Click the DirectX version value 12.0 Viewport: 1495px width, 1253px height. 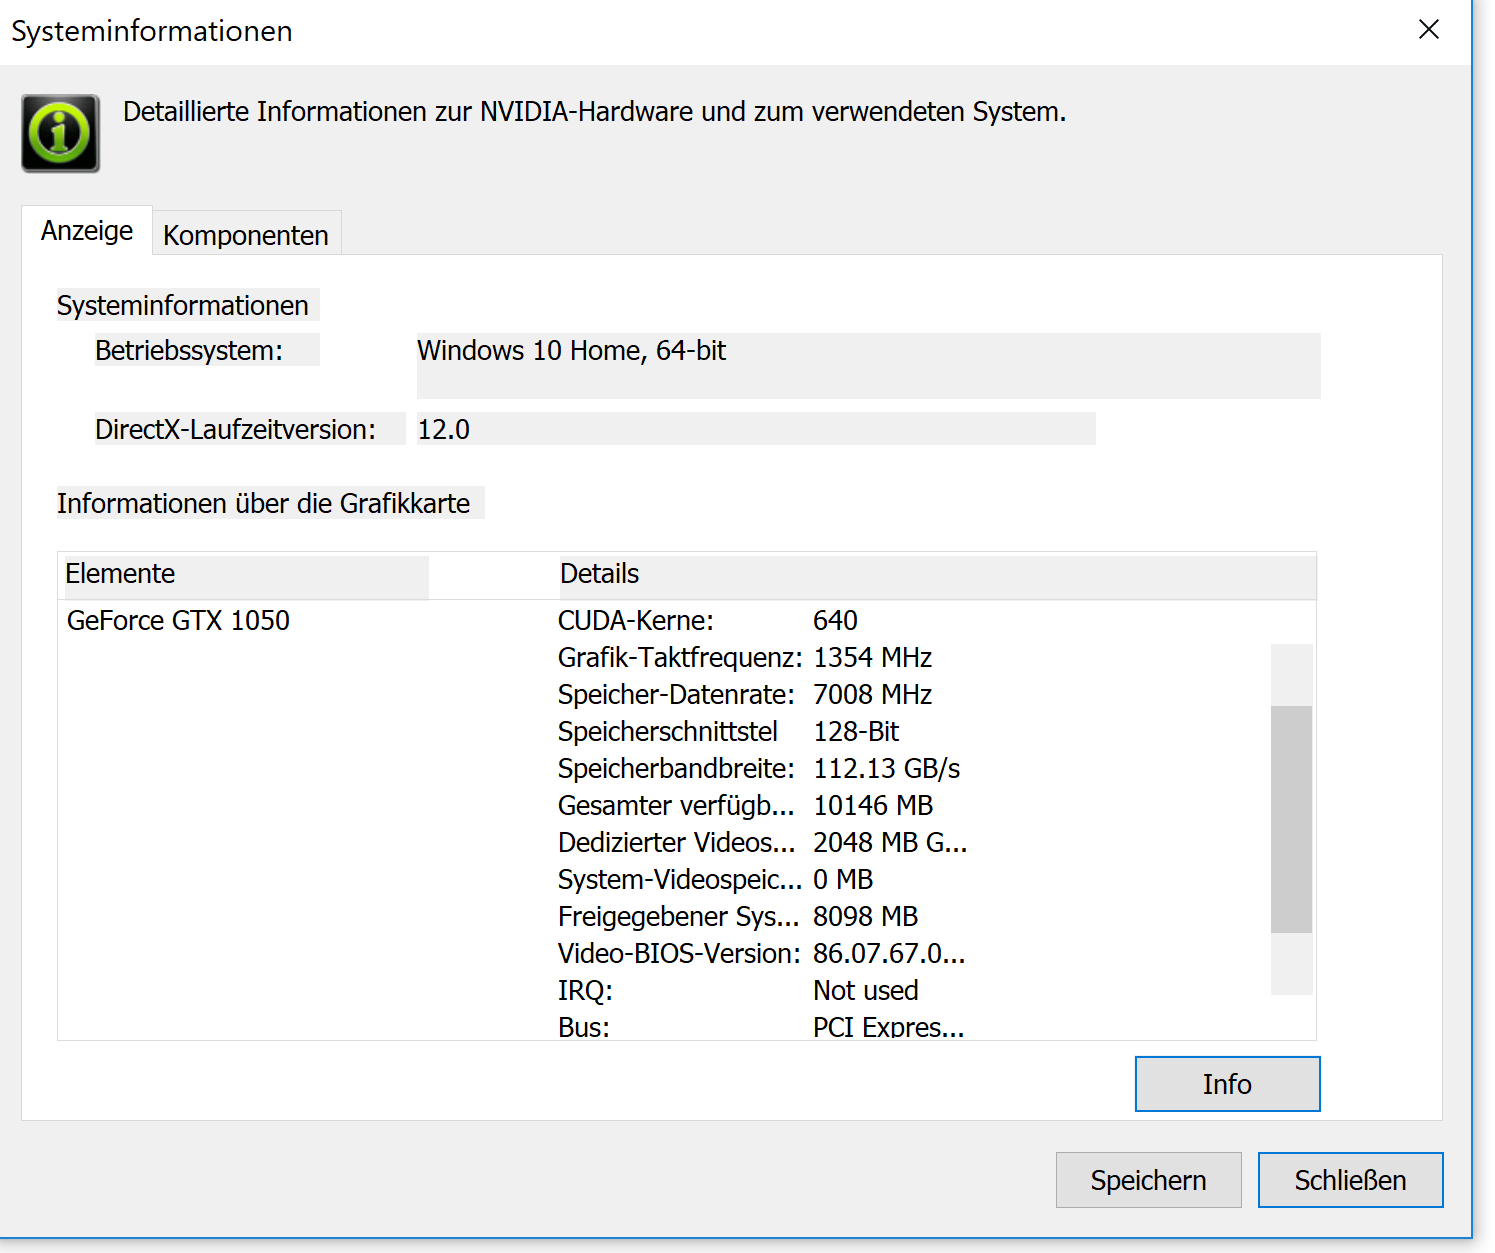[443, 430]
